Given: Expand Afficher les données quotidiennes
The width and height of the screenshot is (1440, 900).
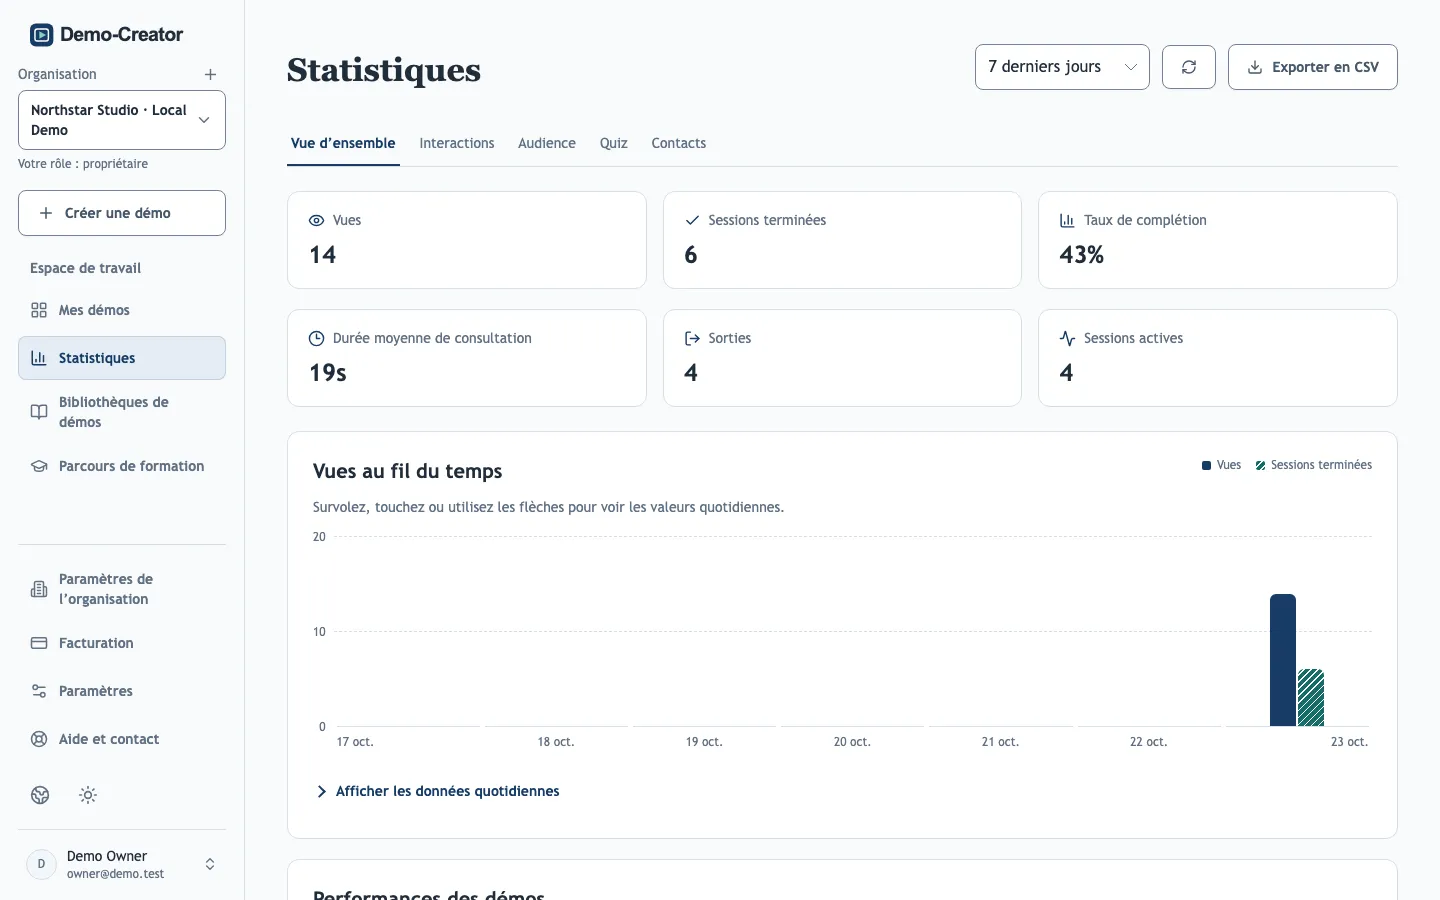Looking at the screenshot, I should pyautogui.click(x=438, y=791).
